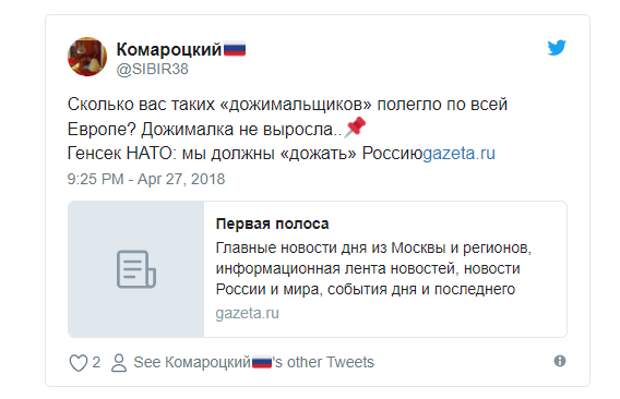620x399 pixels.
Task: Like the tweet with heart icon
Action: [x=78, y=363]
